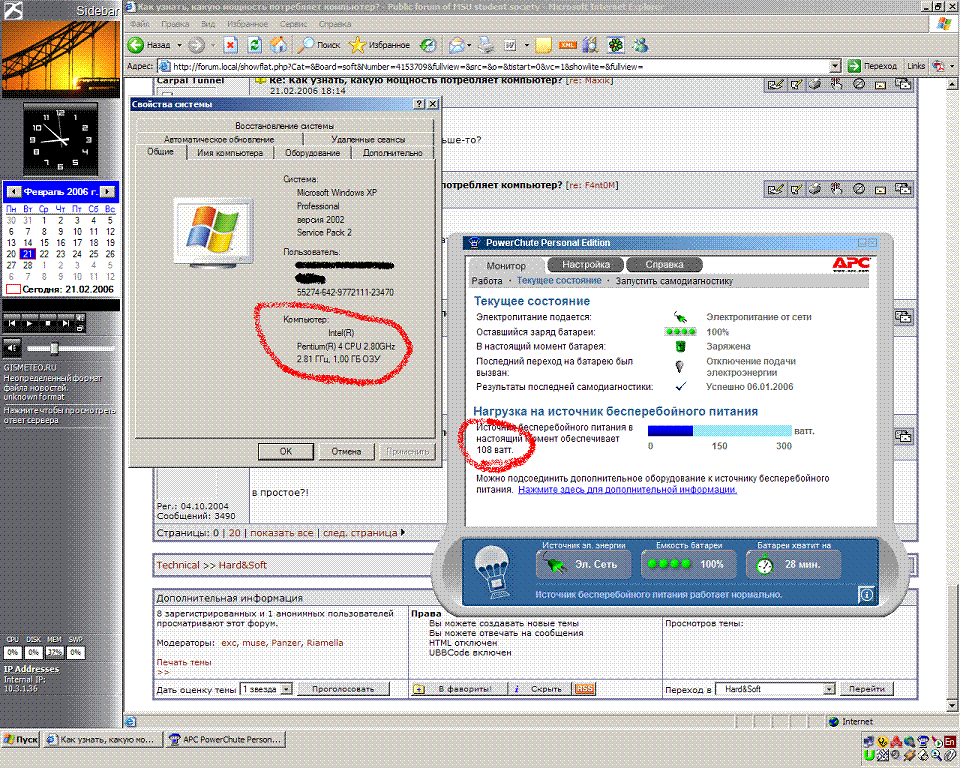Click the crossed-circle icon in the [re: F4nt0M] post

point(859,189)
